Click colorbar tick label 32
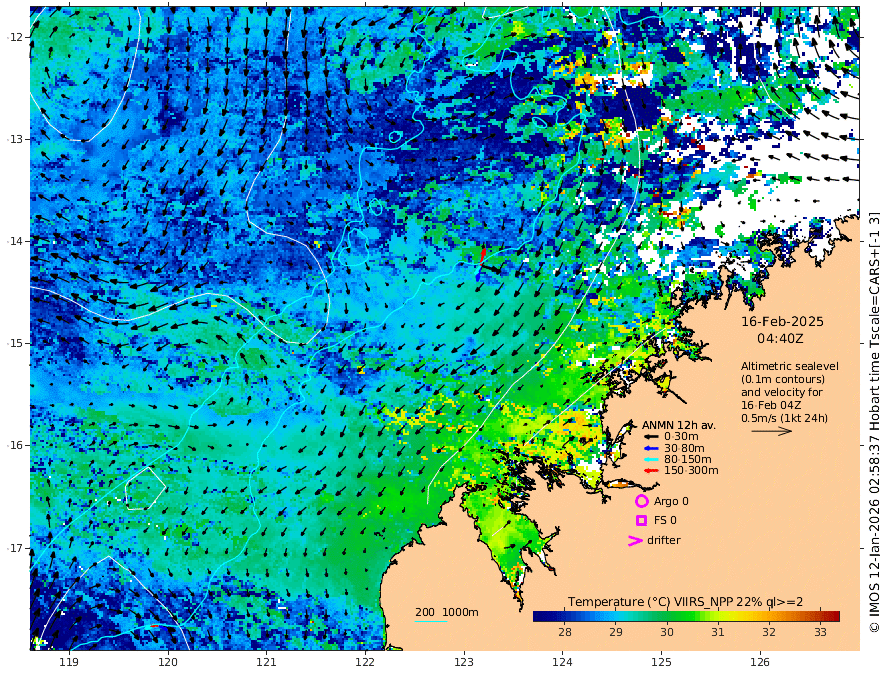 (x=769, y=632)
